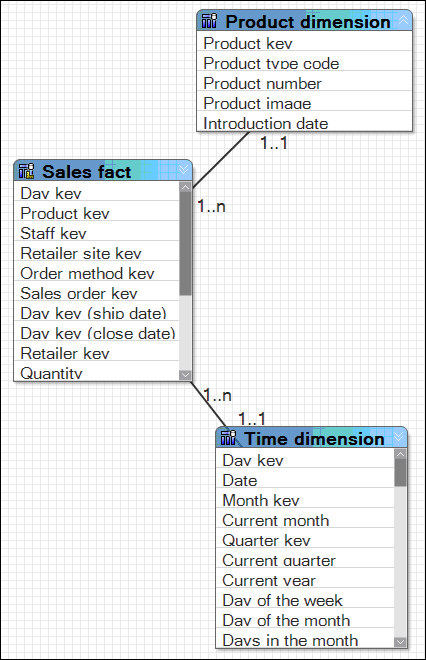Viewport: 426px width, 660px height.
Task: Select Order method key item
Action: pos(97,274)
